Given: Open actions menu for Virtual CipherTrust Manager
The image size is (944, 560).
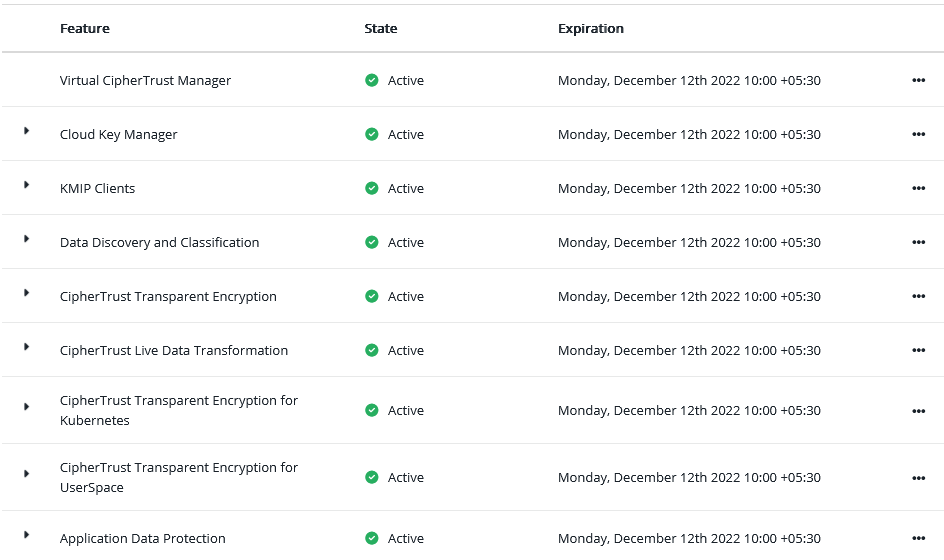Looking at the screenshot, I should [x=918, y=81].
